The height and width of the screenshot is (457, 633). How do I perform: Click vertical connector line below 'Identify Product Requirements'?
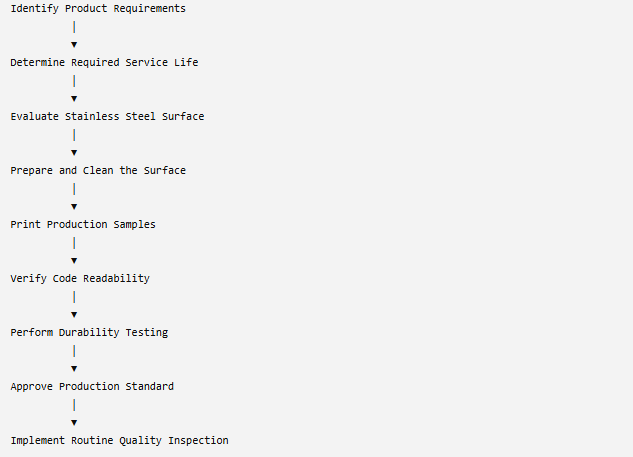point(74,27)
